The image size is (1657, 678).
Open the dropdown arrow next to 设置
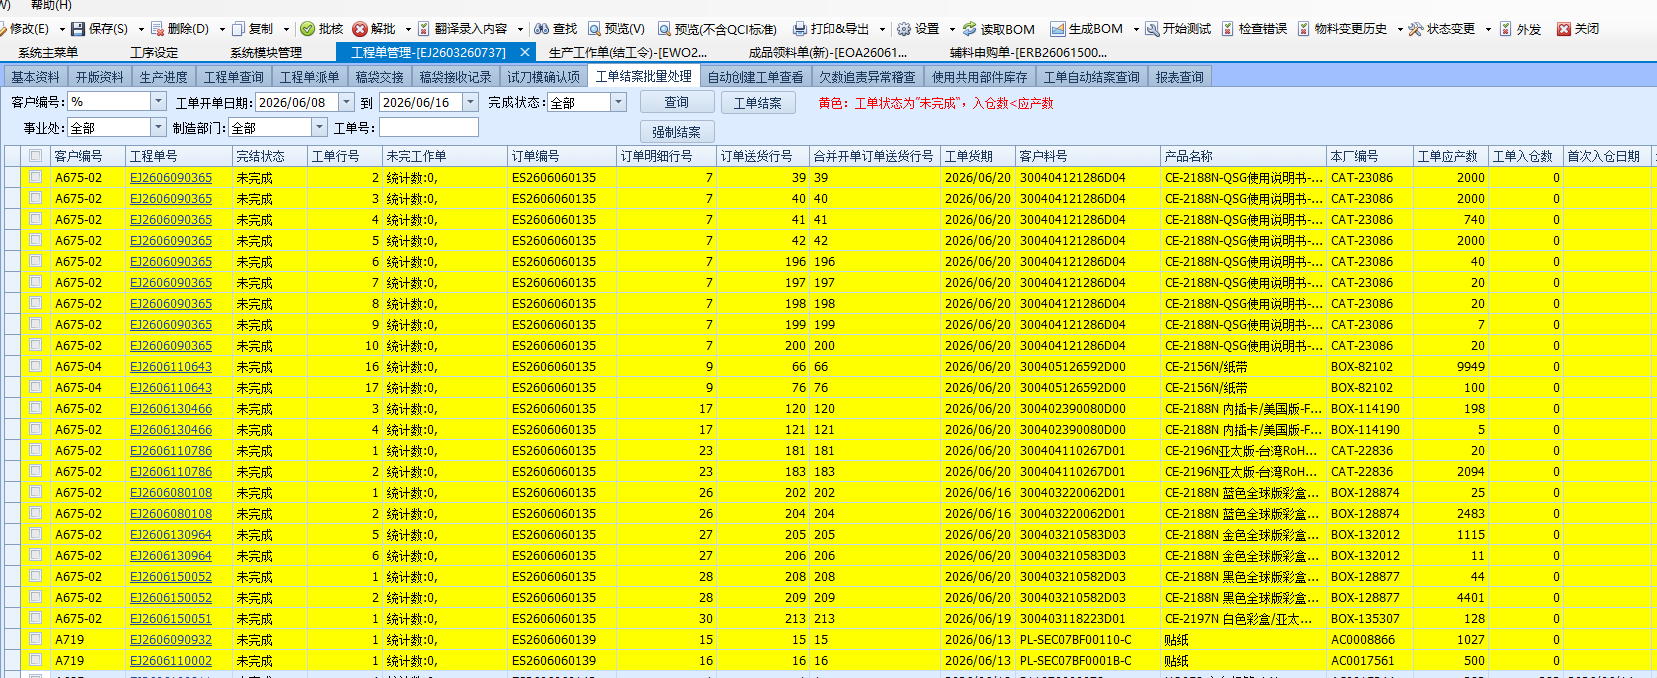click(x=952, y=29)
